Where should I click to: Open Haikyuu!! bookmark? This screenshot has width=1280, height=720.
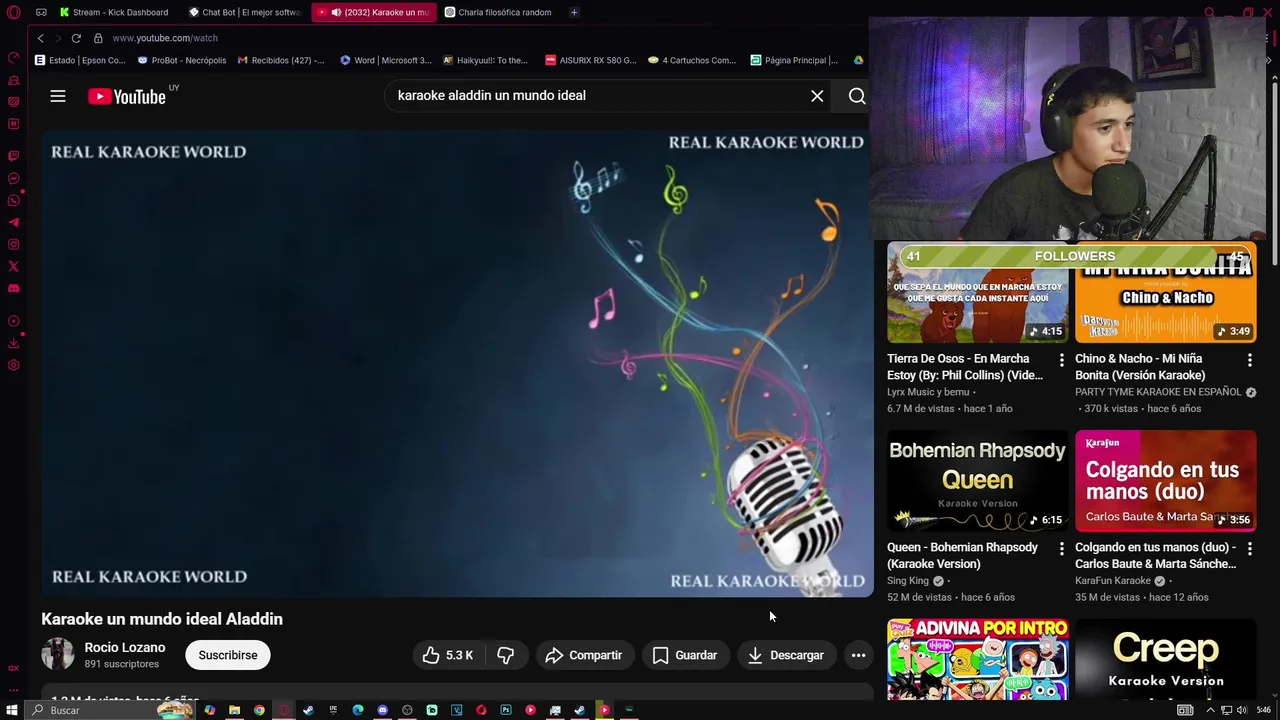(485, 60)
